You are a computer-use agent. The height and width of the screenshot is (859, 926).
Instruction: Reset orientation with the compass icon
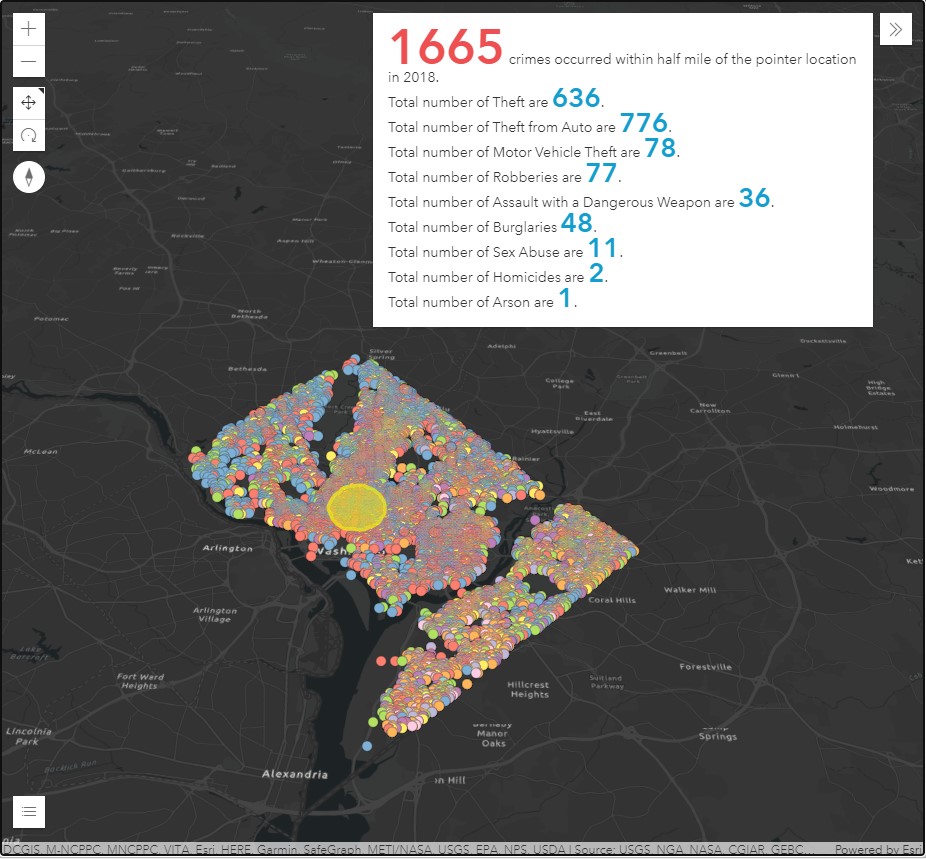29,177
